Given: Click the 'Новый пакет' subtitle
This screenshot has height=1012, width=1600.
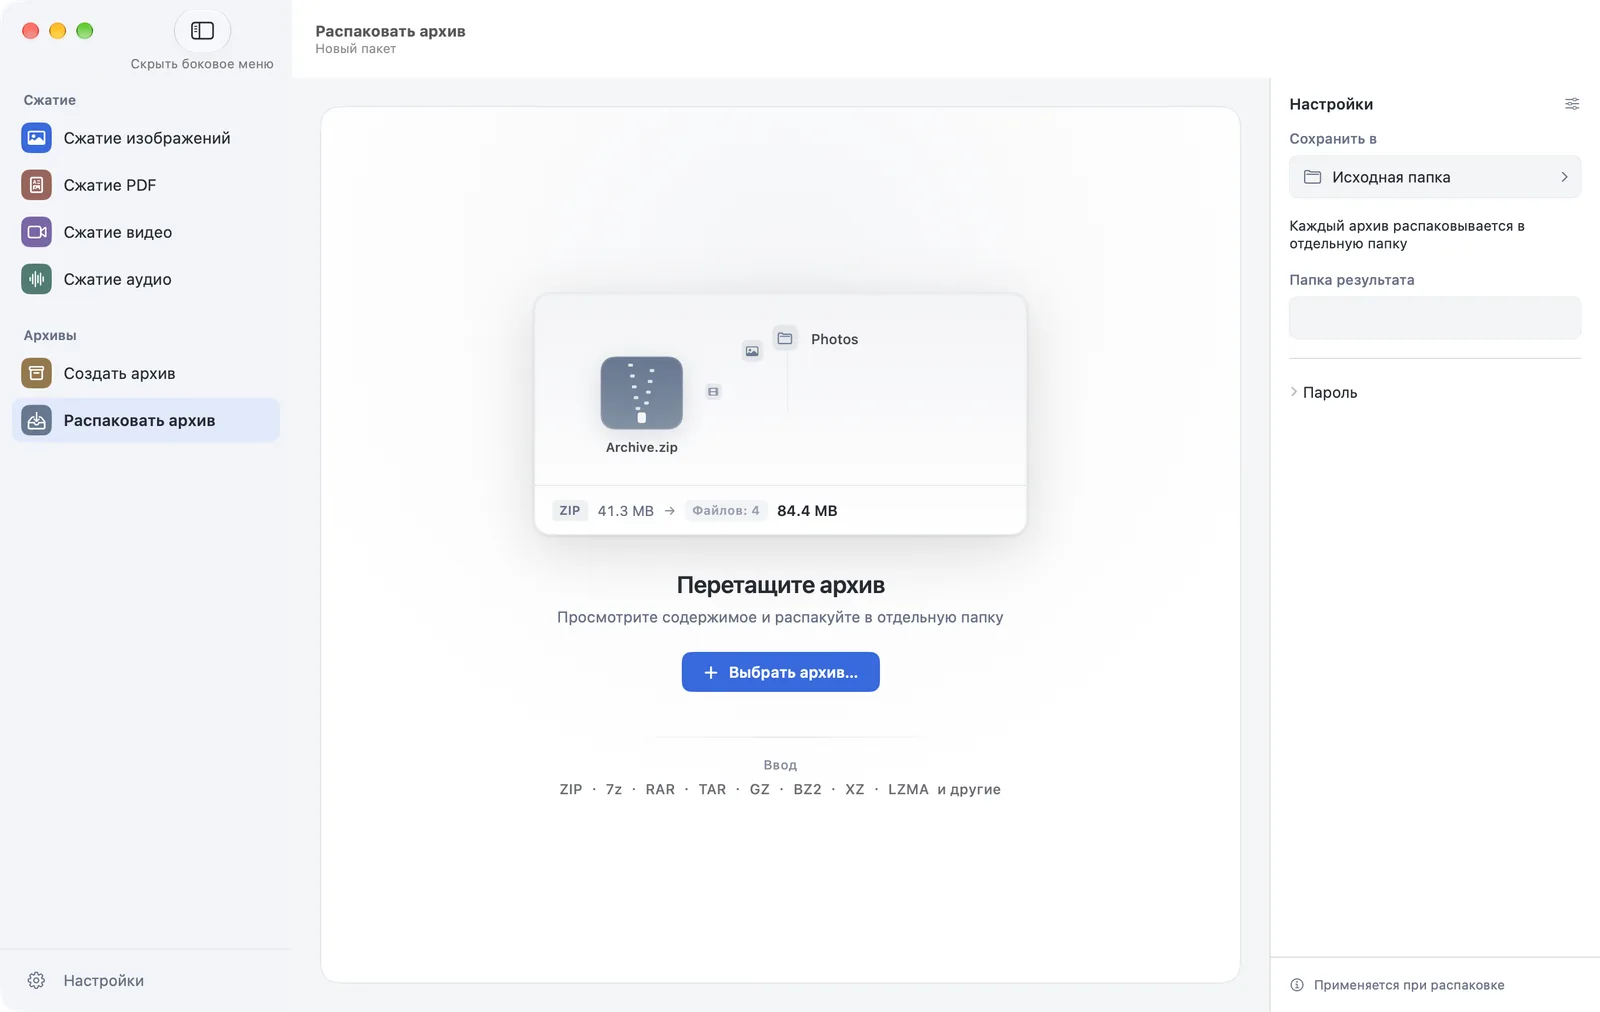Looking at the screenshot, I should [356, 49].
